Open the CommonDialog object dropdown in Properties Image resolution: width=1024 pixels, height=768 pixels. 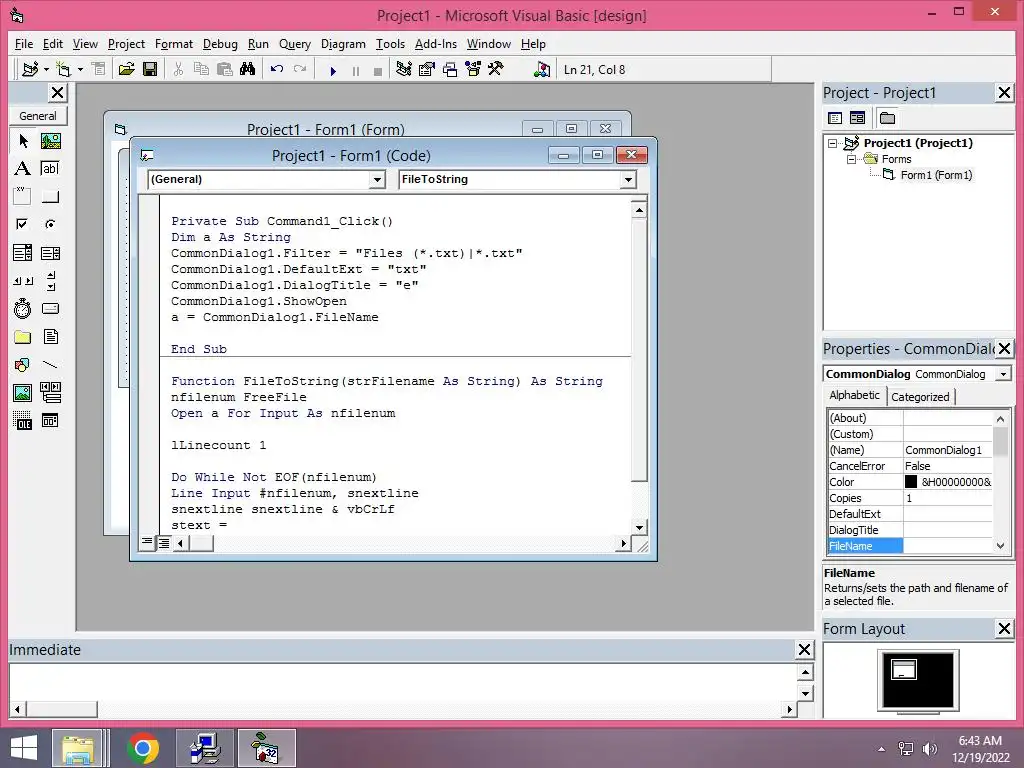coord(1002,374)
